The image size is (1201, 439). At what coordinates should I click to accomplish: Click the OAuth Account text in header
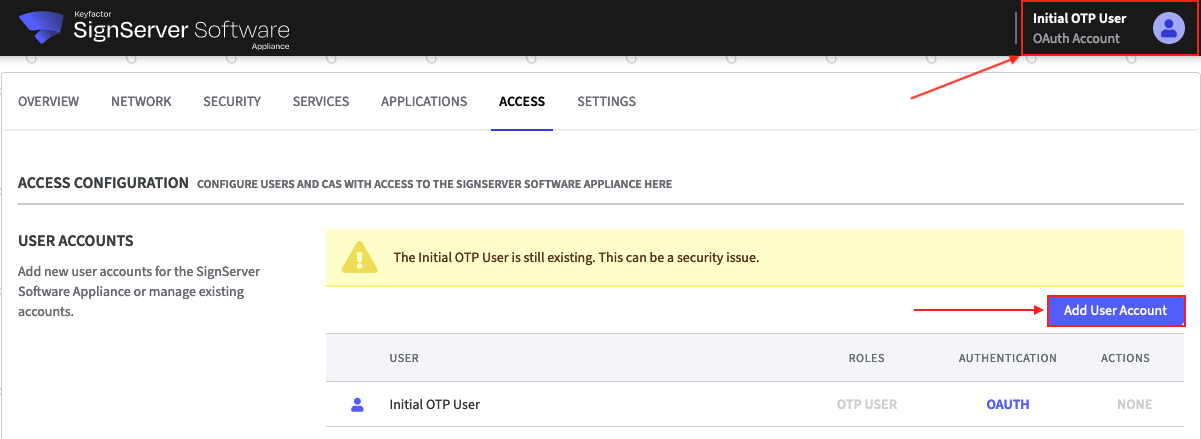pos(1076,39)
